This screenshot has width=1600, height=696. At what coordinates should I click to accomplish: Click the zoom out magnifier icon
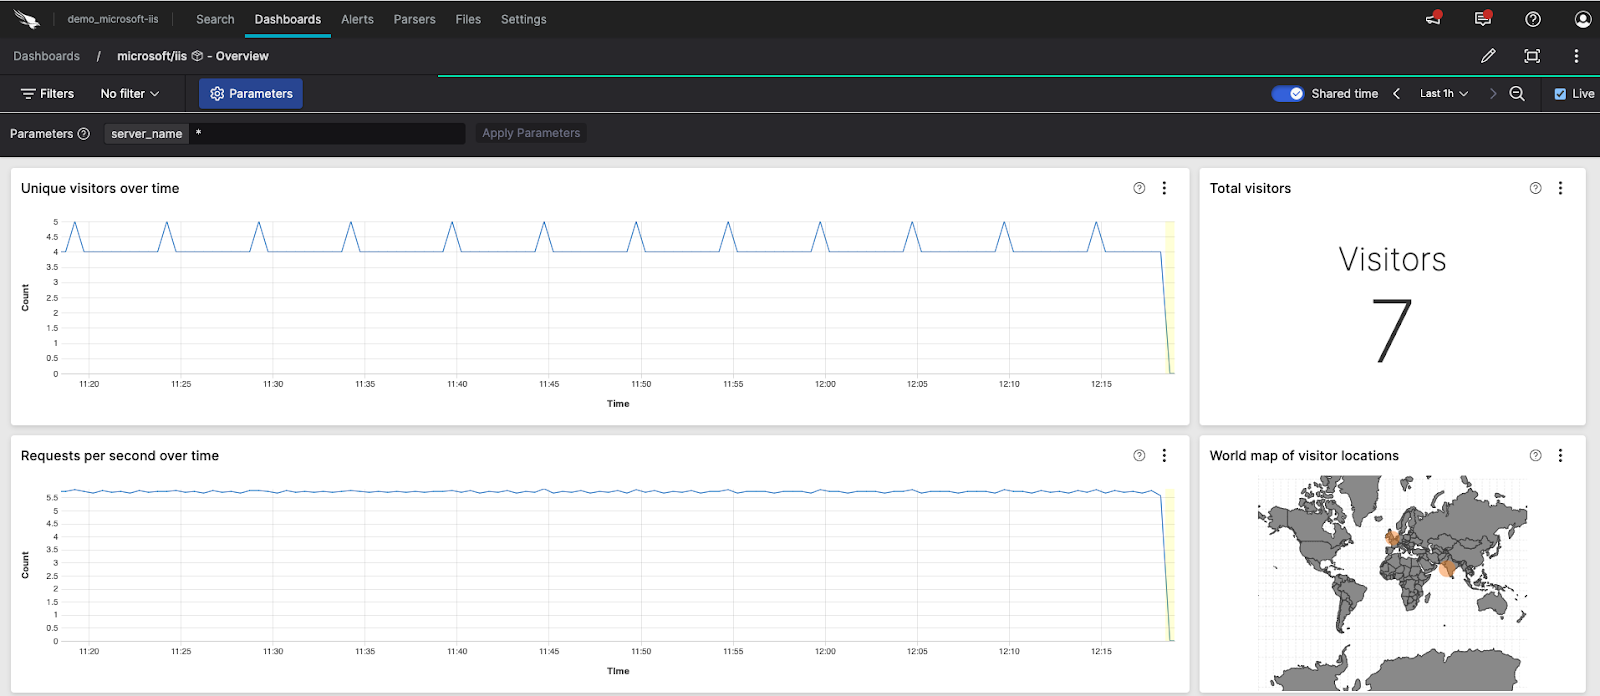point(1517,93)
